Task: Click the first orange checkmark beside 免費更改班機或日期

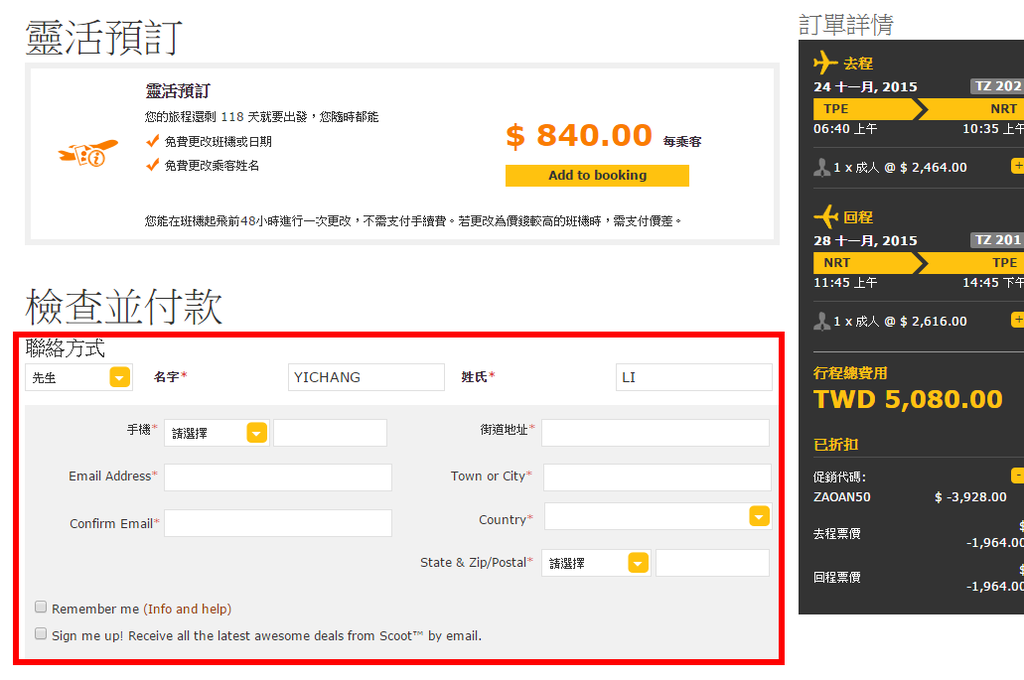Action: (153, 140)
